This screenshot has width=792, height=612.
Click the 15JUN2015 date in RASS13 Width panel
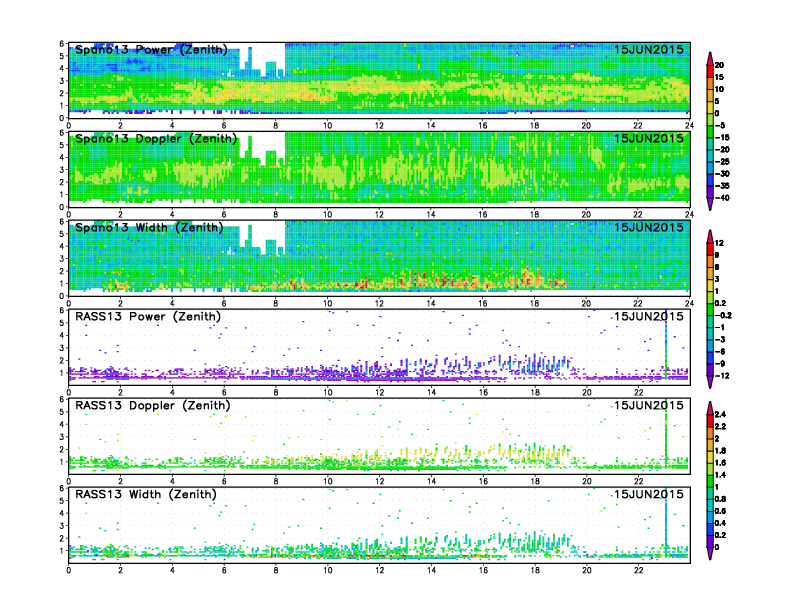click(x=649, y=494)
